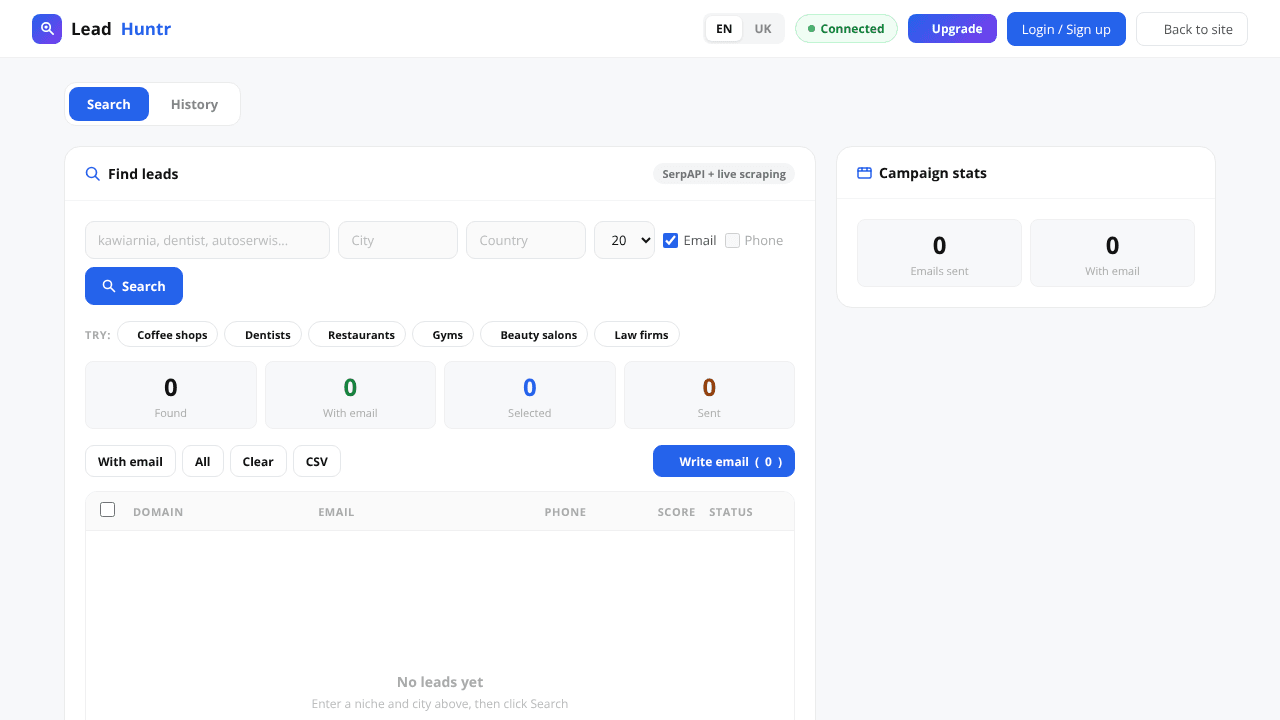The image size is (1280, 720).
Task: Switch language to EN
Action: click(x=724, y=29)
